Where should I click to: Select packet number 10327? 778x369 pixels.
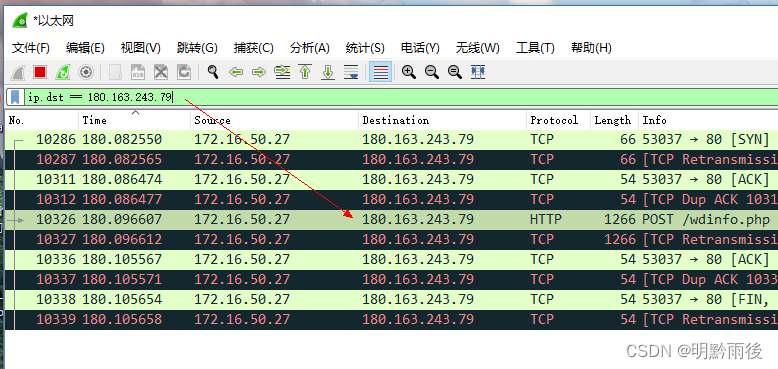[x=391, y=239]
